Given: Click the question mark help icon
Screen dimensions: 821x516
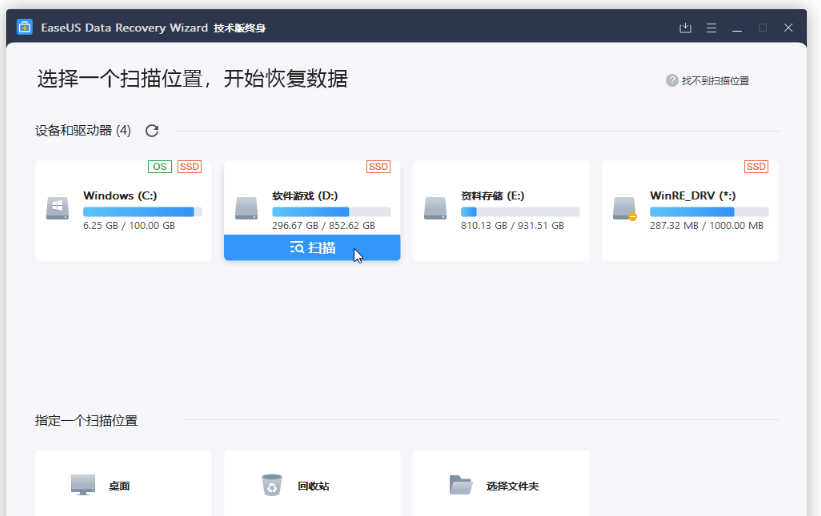Looking at the screenshot, I should tap(672, 81).
